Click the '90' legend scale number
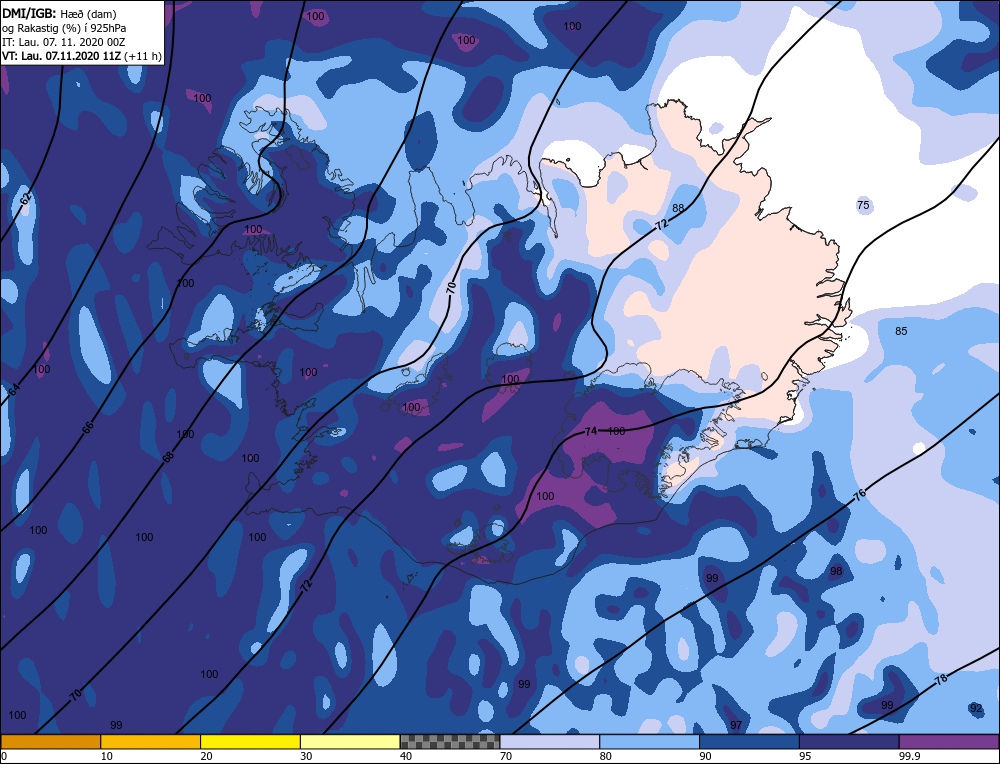 pos(705,756)
